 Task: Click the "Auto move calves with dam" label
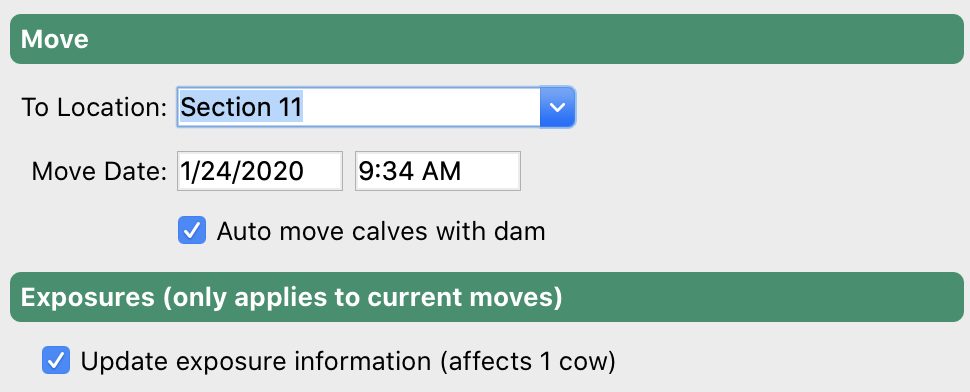[x=381, y=231]
